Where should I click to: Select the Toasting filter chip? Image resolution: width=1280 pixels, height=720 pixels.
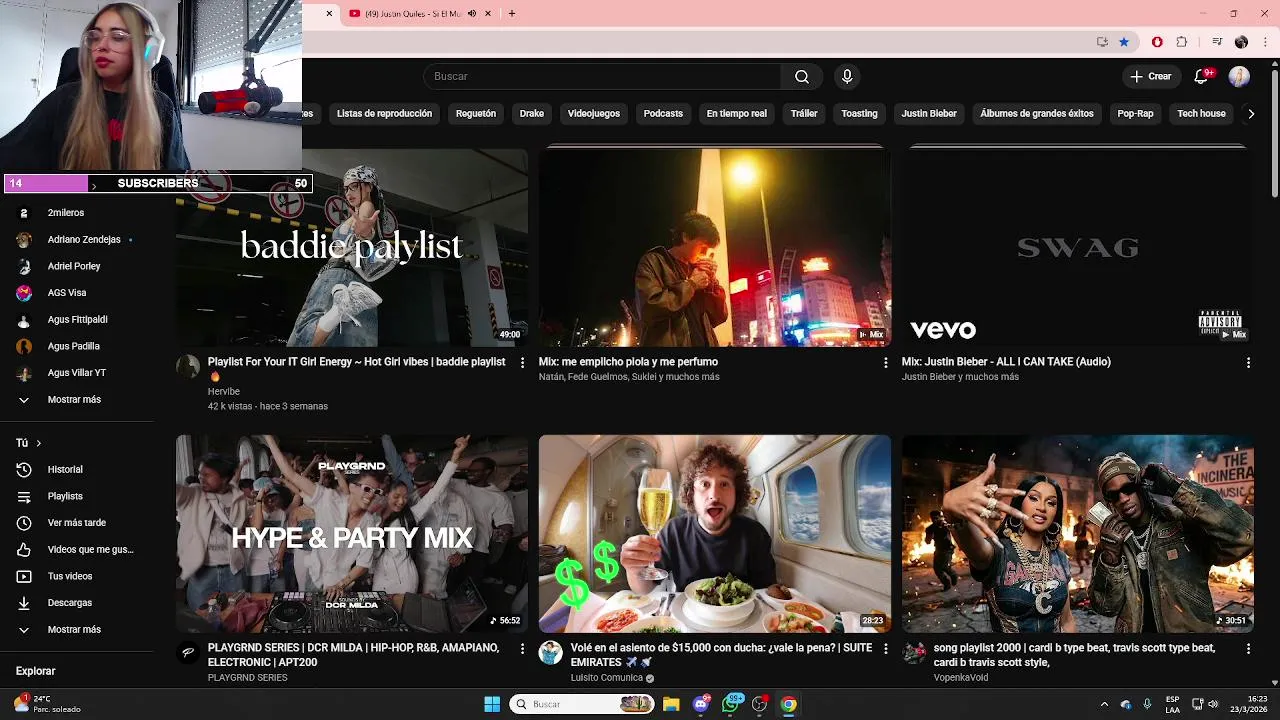pyautogui.click(x=859, y=114)
